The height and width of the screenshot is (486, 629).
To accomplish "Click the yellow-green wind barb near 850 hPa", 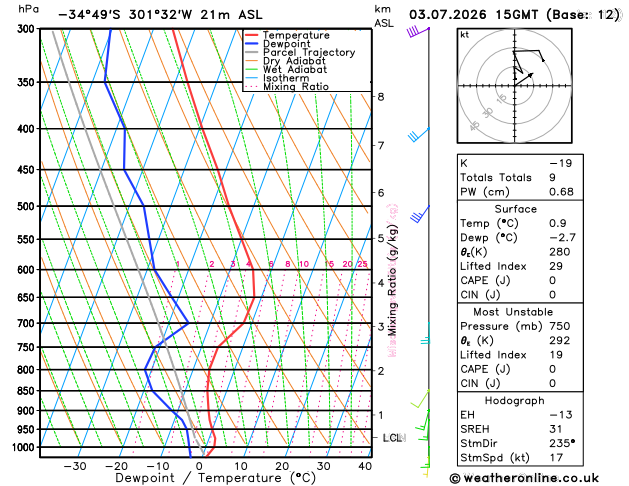I will coord(420,399).
